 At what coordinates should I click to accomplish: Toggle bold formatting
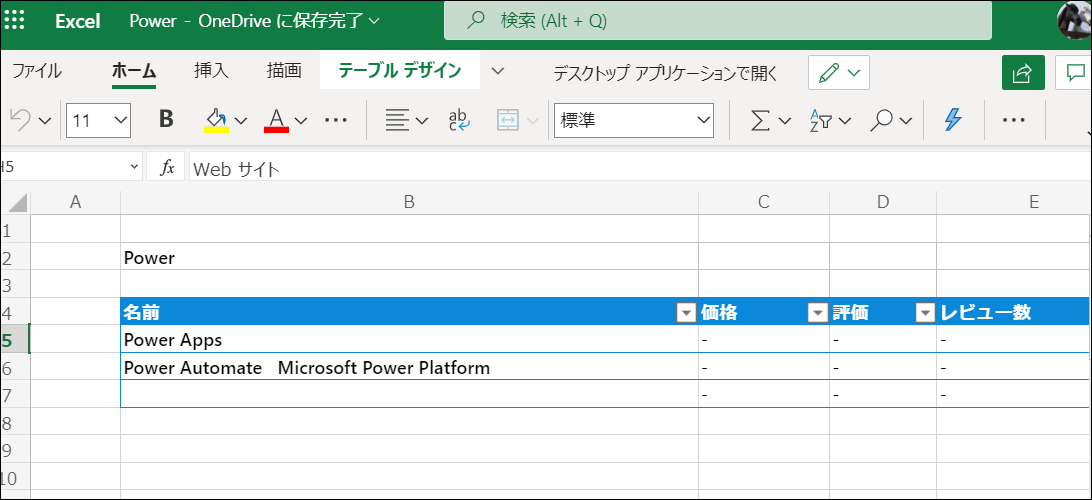coord(166,119)
